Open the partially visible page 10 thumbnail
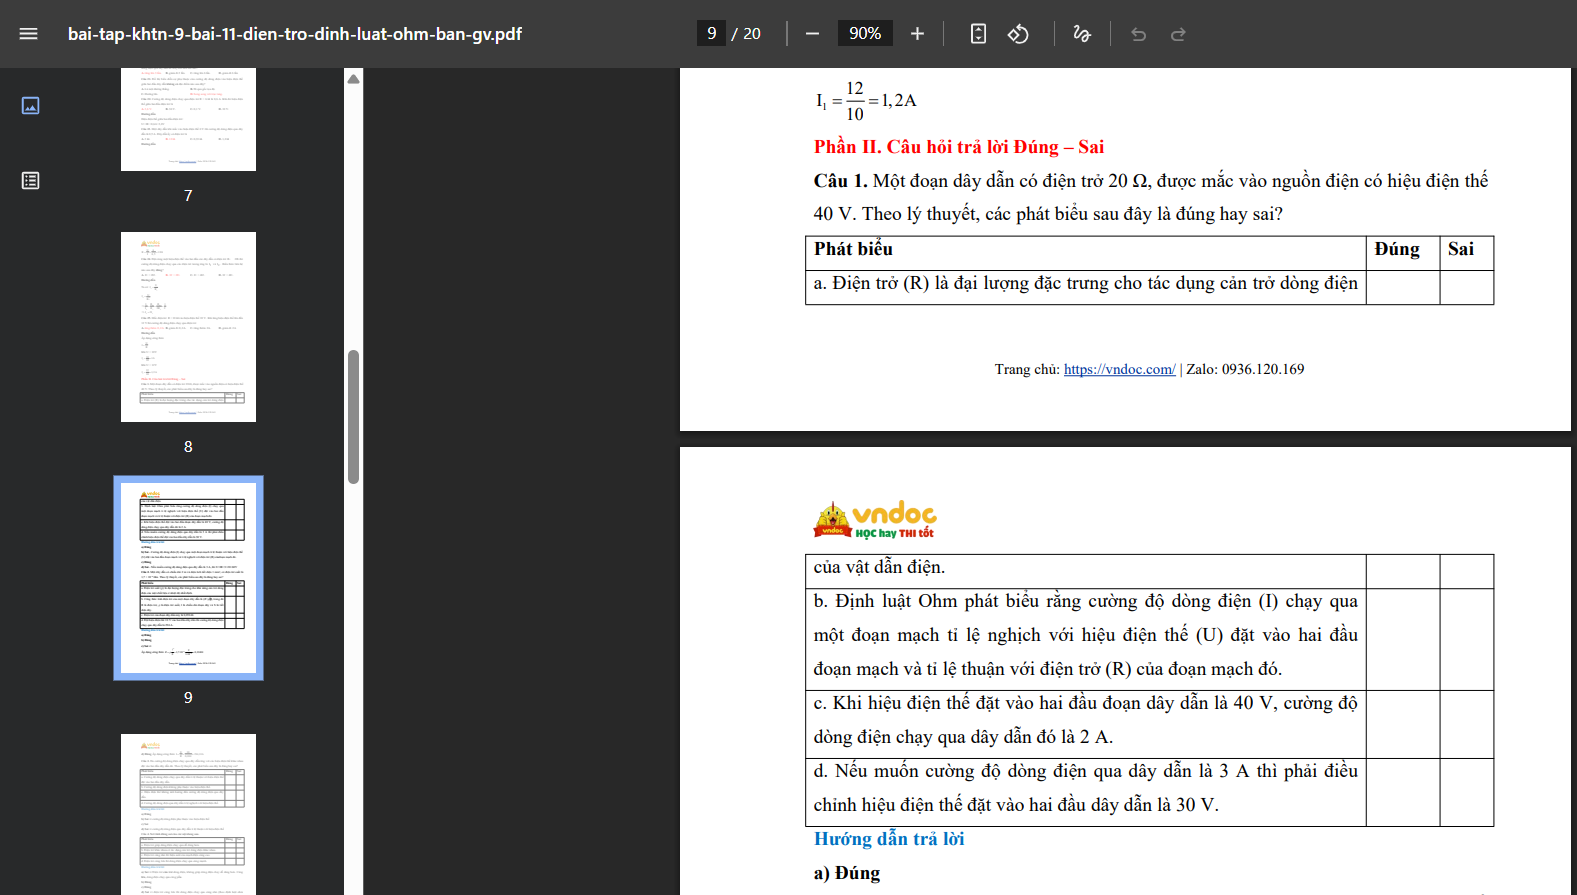This screenshot has height=895, width=1577. point(188,814)
